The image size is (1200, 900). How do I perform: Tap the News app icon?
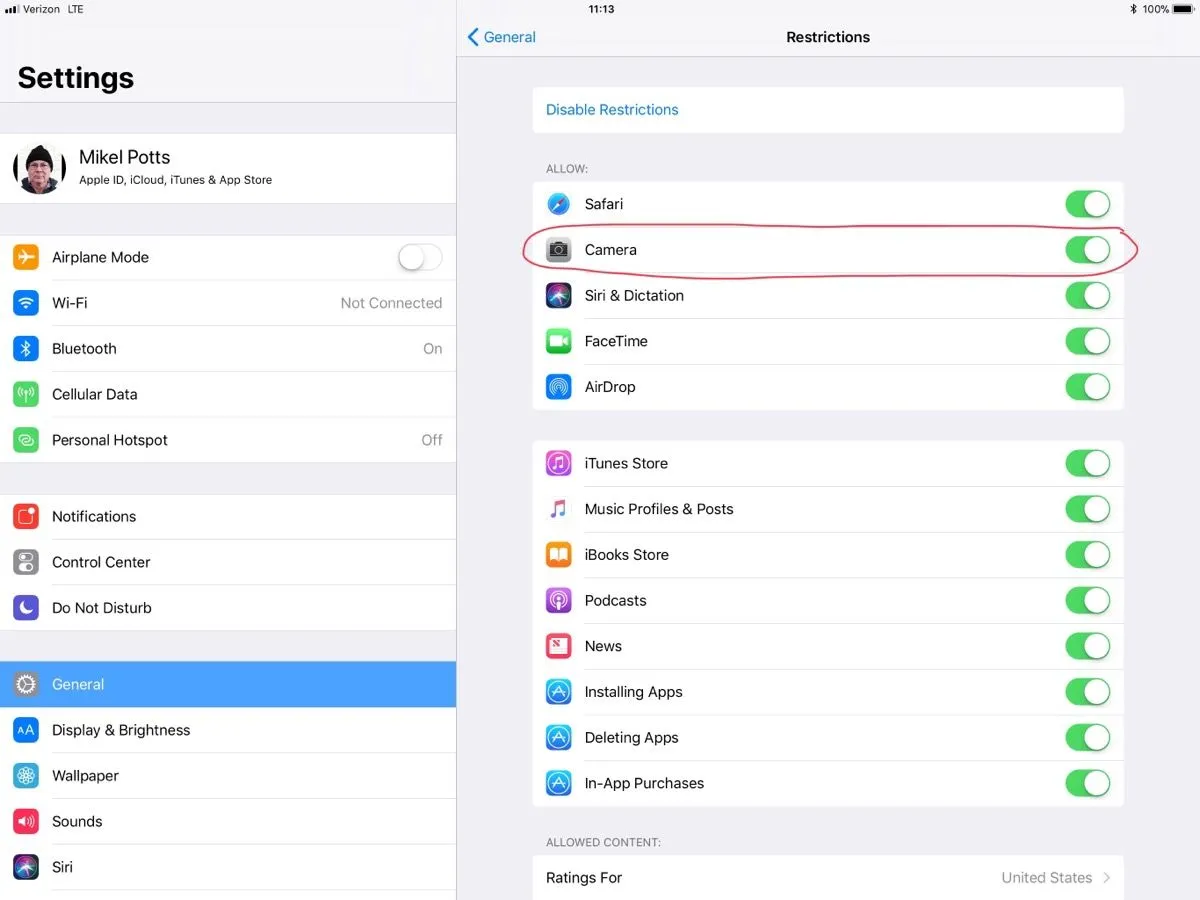pyautogui.click(x=558, y=646)
